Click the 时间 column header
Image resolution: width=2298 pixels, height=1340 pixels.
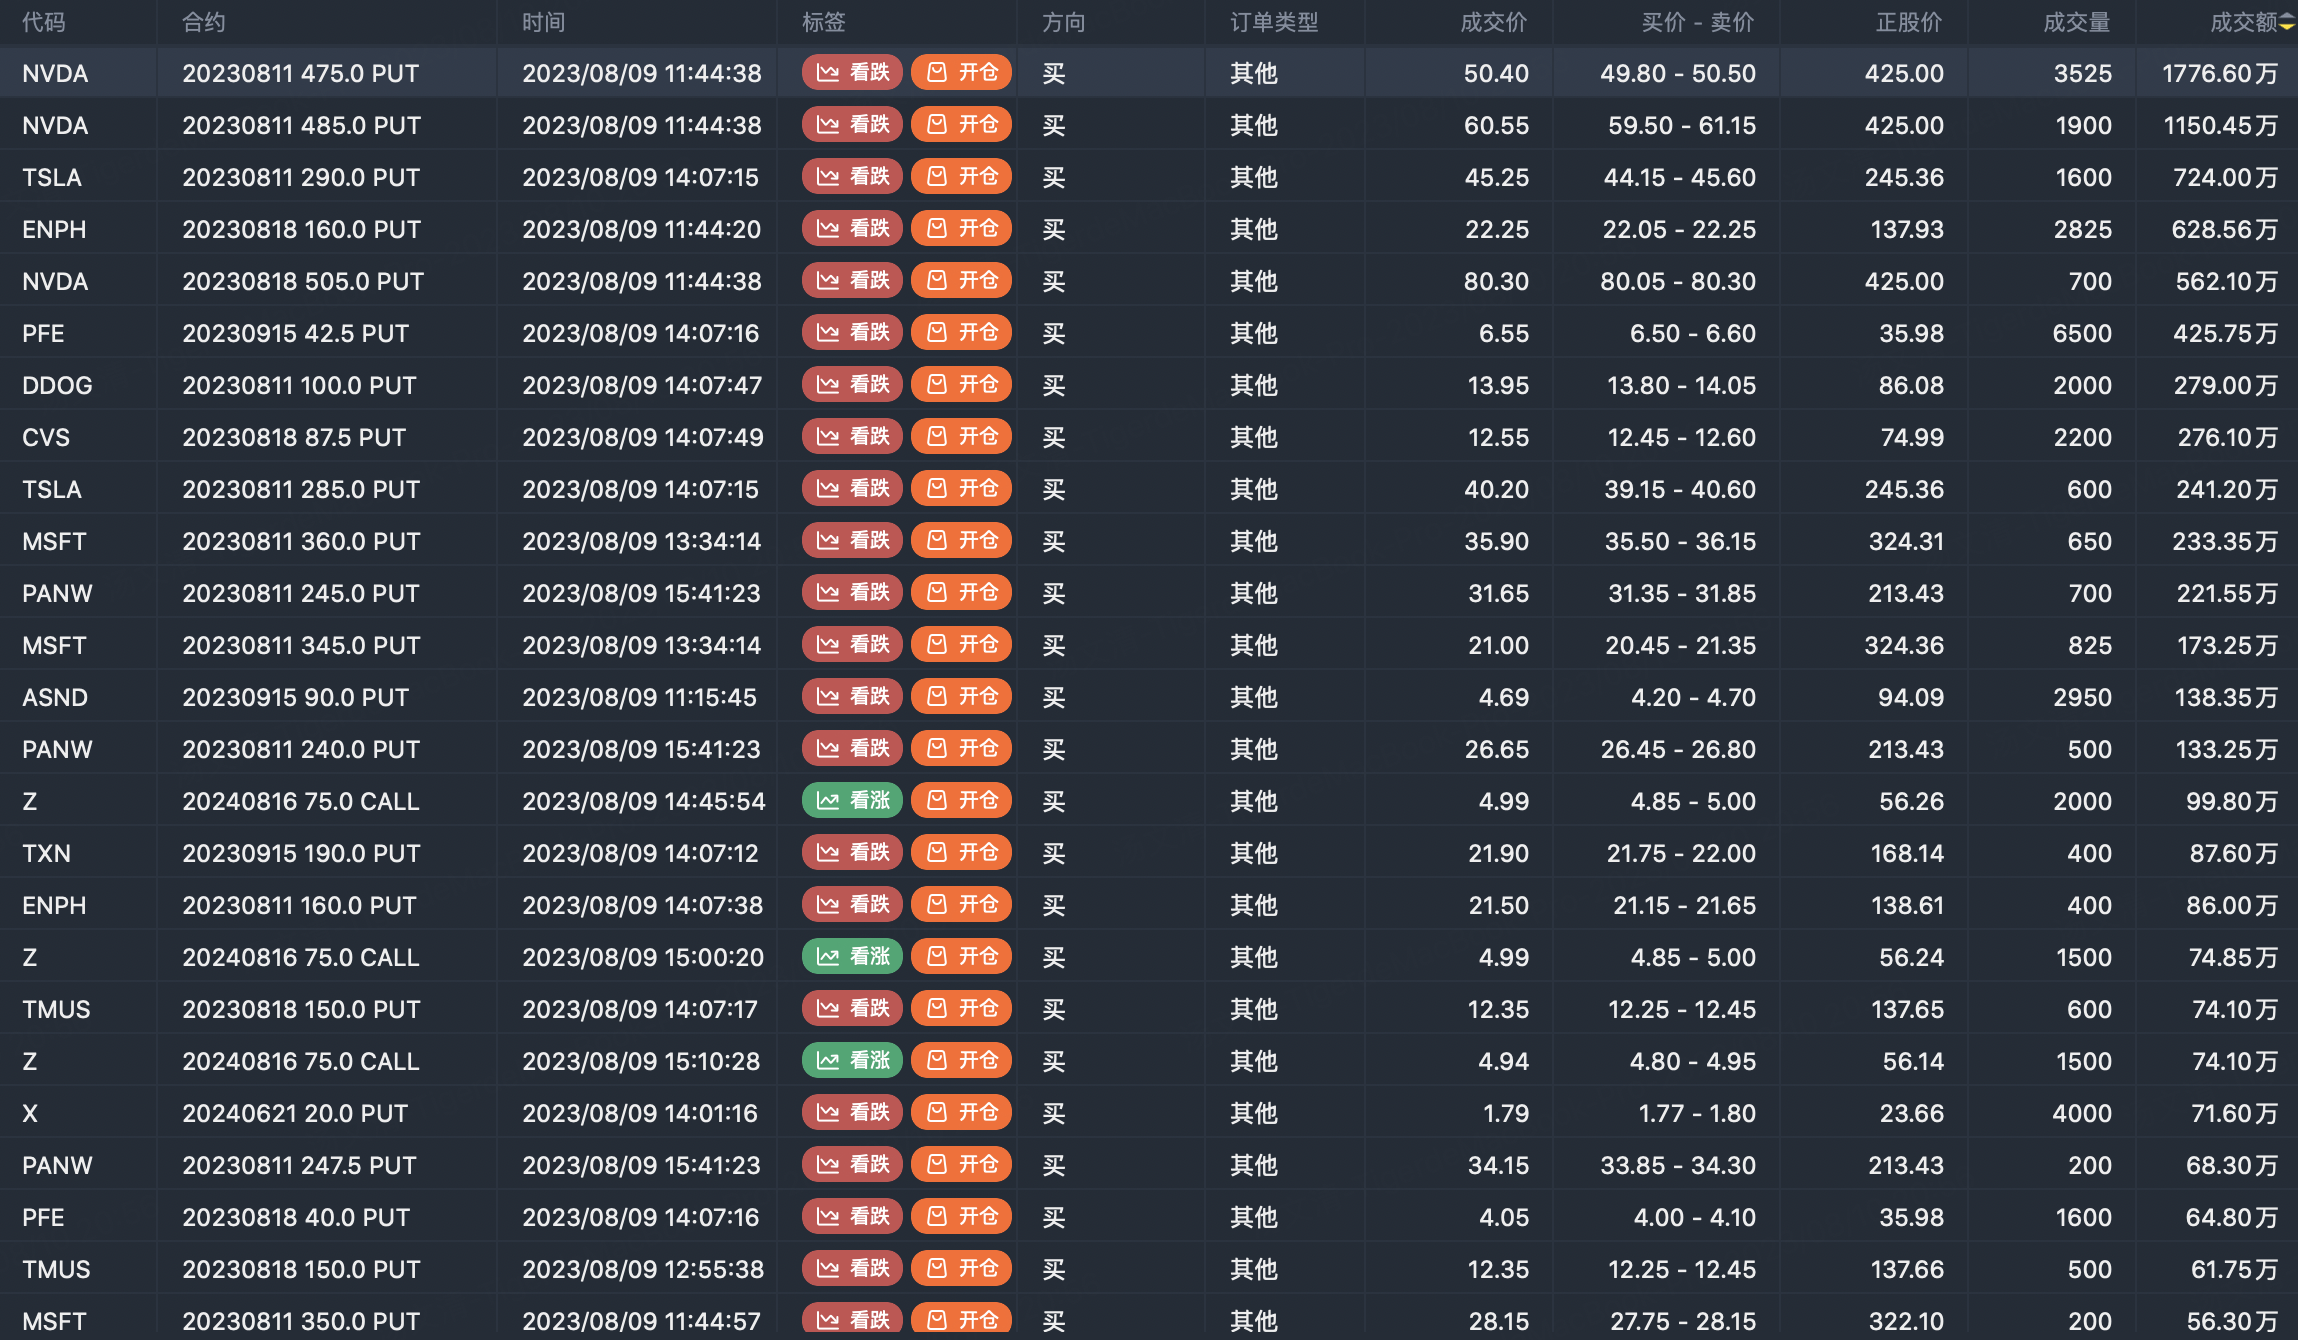(x=543, y=23)
